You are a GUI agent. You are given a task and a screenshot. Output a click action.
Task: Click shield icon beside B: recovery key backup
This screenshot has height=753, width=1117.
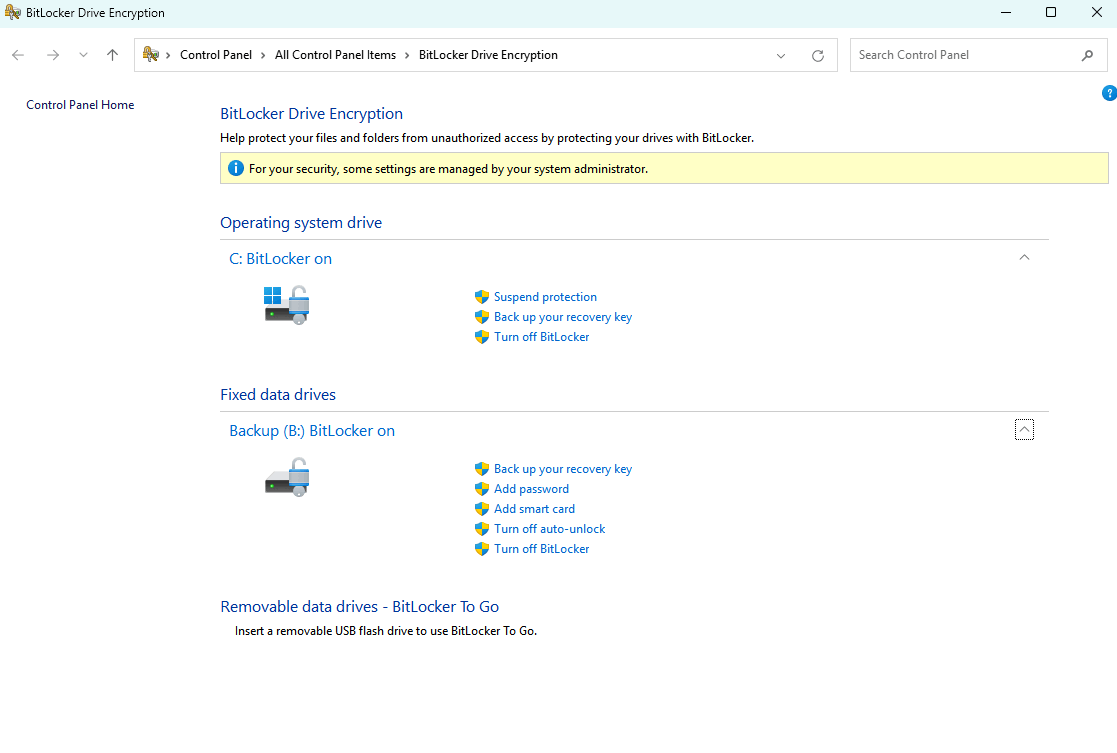pyautogui.click(x=482, y=469)
